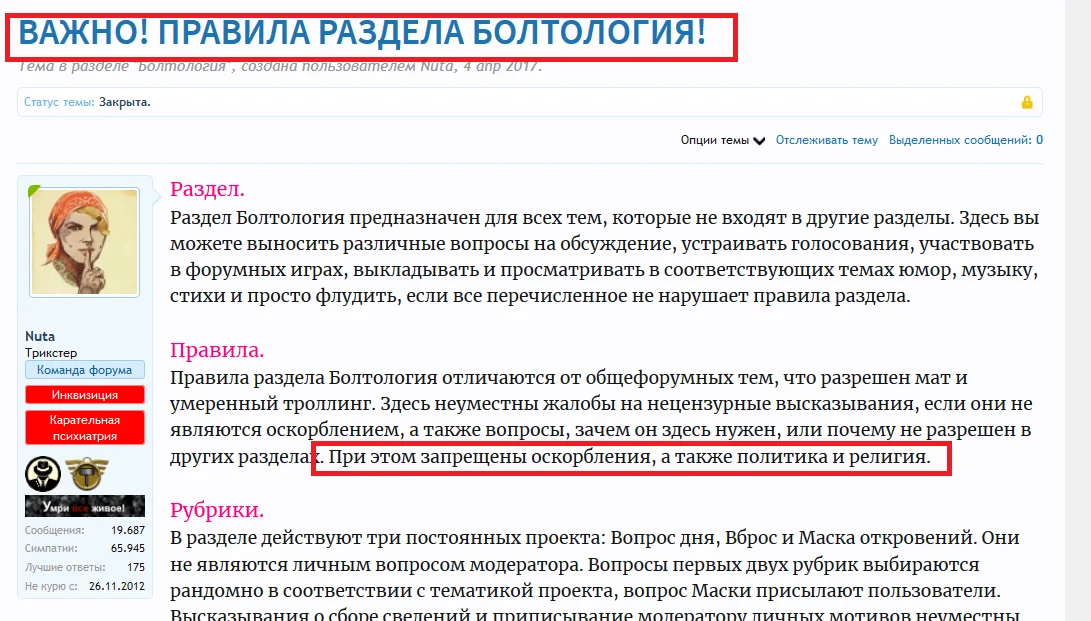The height and width of the screenshot is (621, 1091).
Task: Click the chevron arrow next to 'Опции темы'
Action: coord(761,140)
